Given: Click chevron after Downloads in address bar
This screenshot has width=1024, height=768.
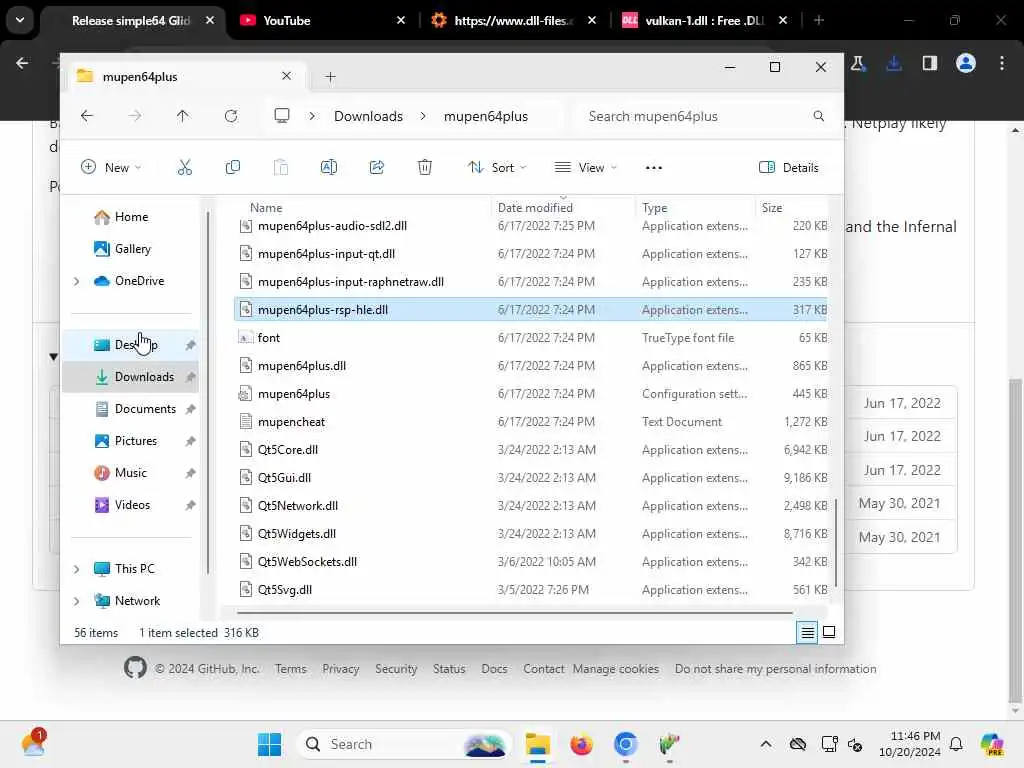Looking at the screenshot, I should (x=423, y=116).
